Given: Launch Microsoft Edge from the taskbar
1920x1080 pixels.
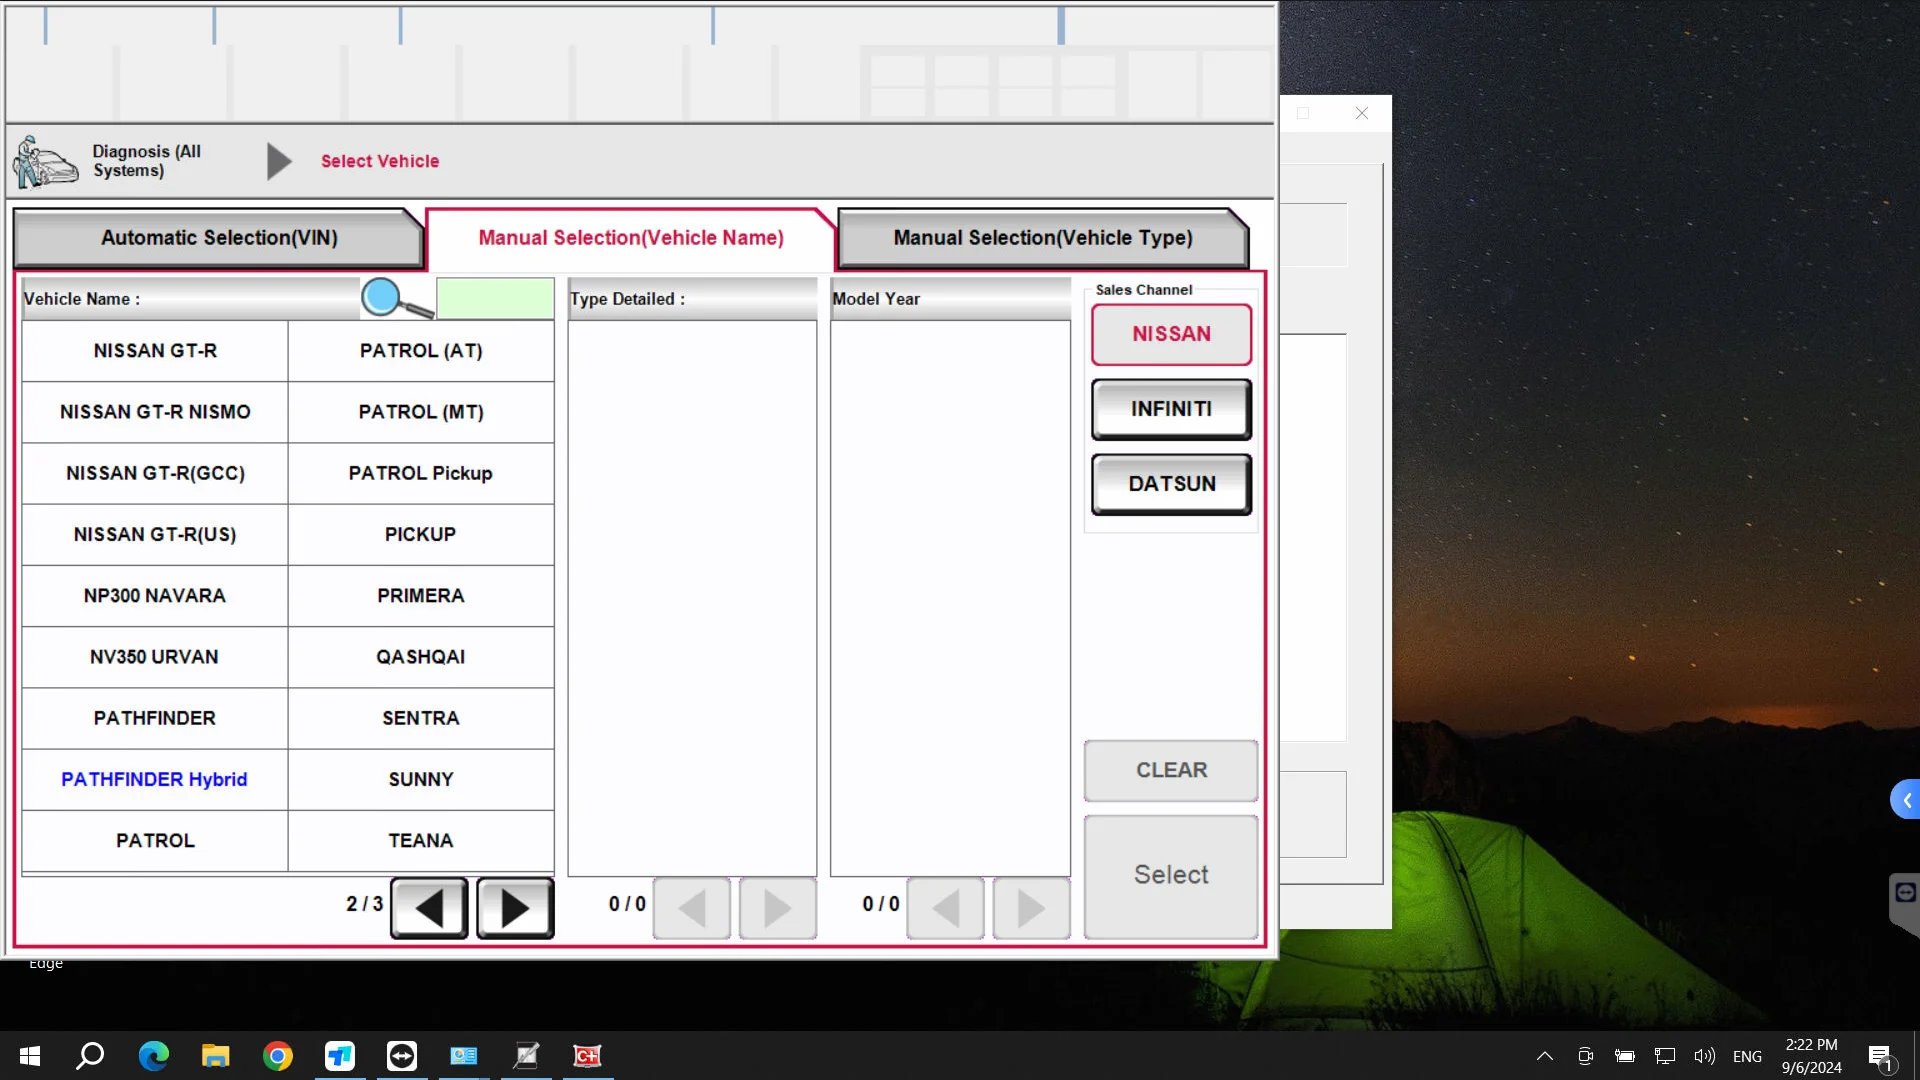Looking at the screenshot, I should click(x=153, y=1055).
